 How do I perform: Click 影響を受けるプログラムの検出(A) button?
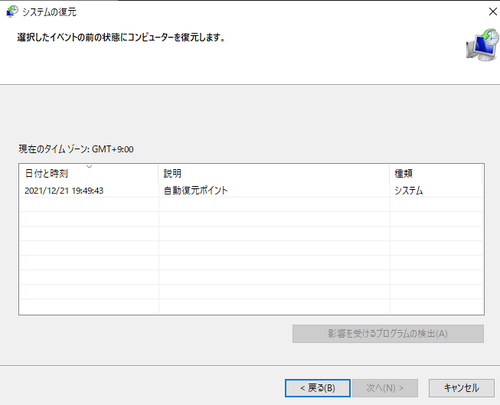coord(388,334)
